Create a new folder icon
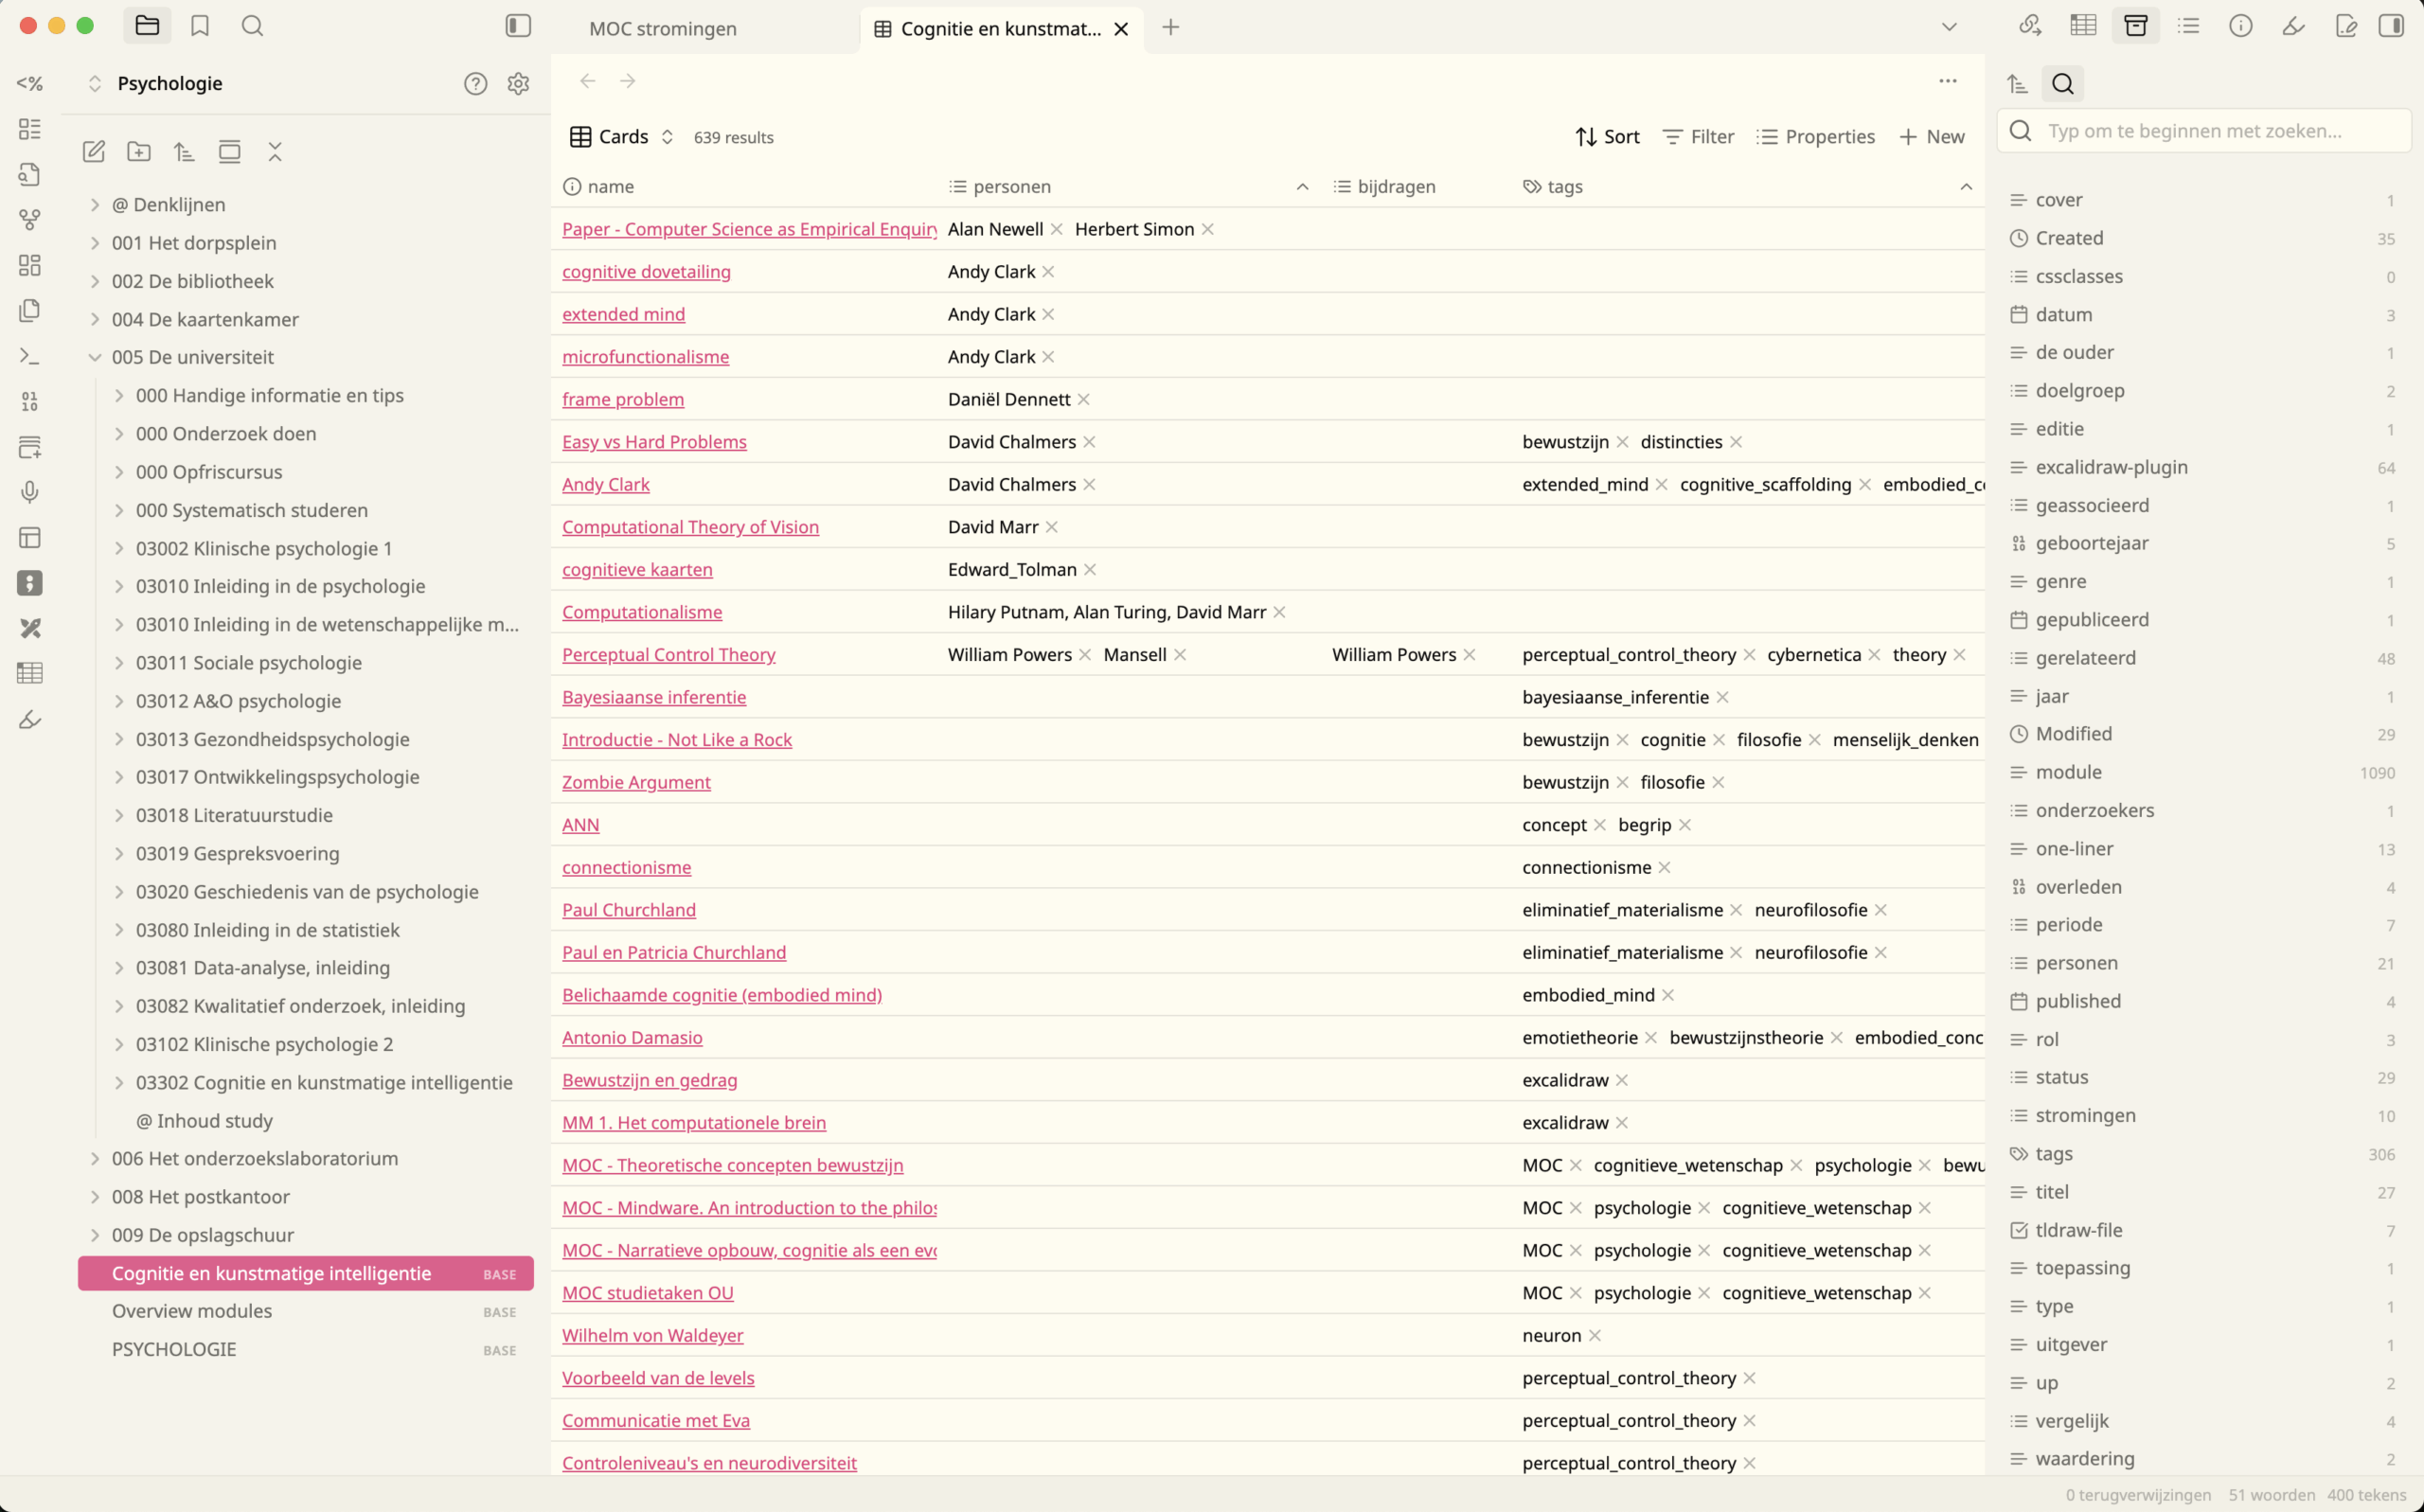The height and width of the screenshot is (1512, 2424). pos(139,152)
